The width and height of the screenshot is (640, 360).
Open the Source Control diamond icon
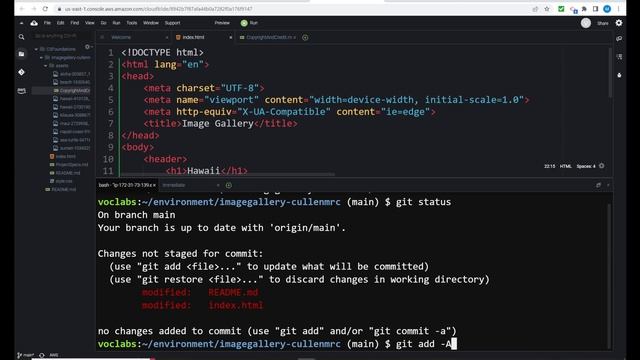coord(22,72)
